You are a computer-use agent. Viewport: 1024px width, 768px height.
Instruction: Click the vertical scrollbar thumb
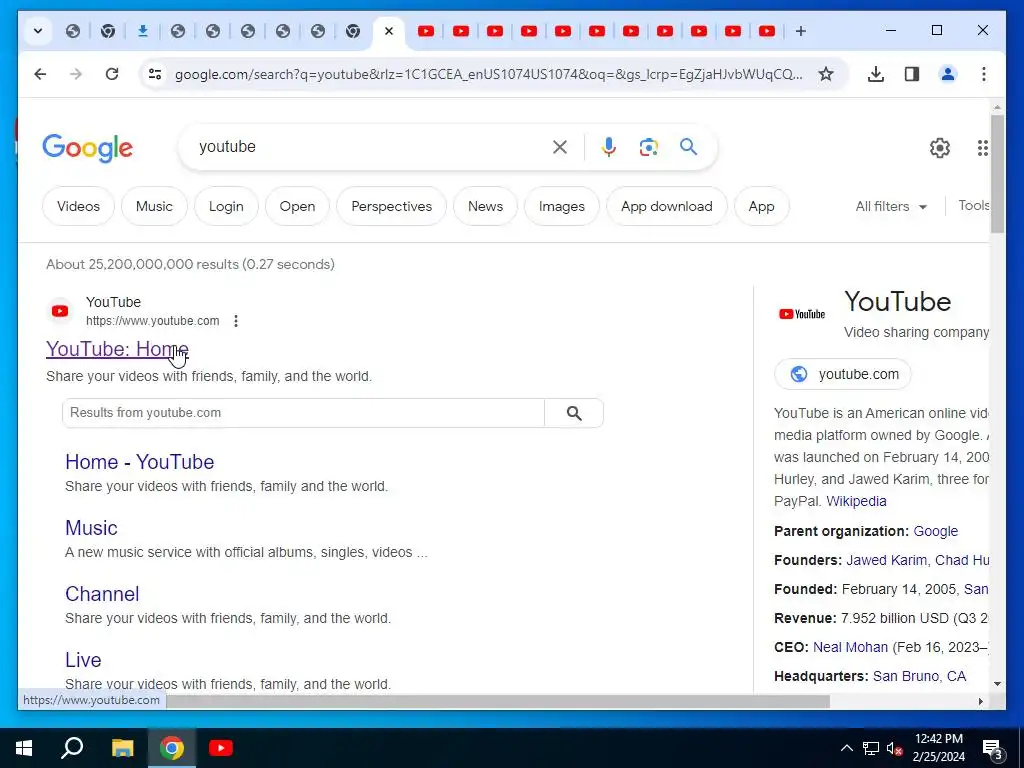click(997, 174)
